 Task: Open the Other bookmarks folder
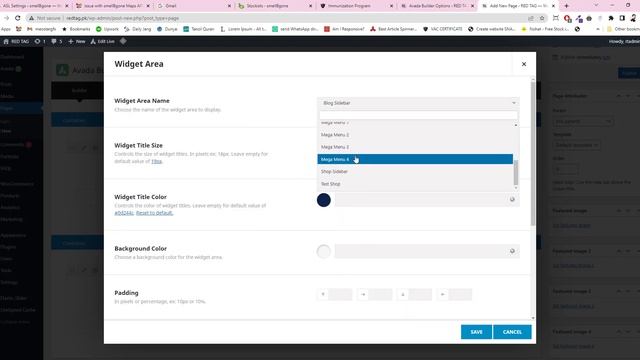(x=623, y=29)
